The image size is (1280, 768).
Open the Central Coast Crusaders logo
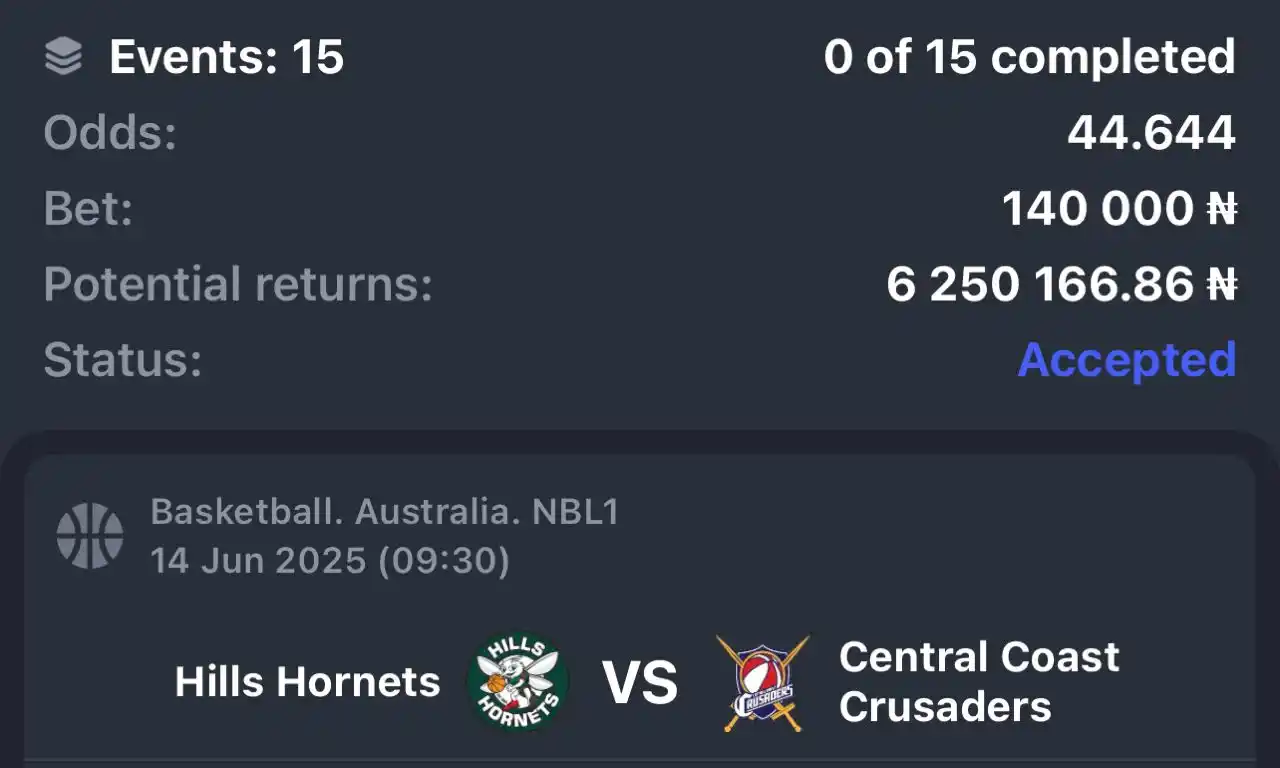point(763,683)
